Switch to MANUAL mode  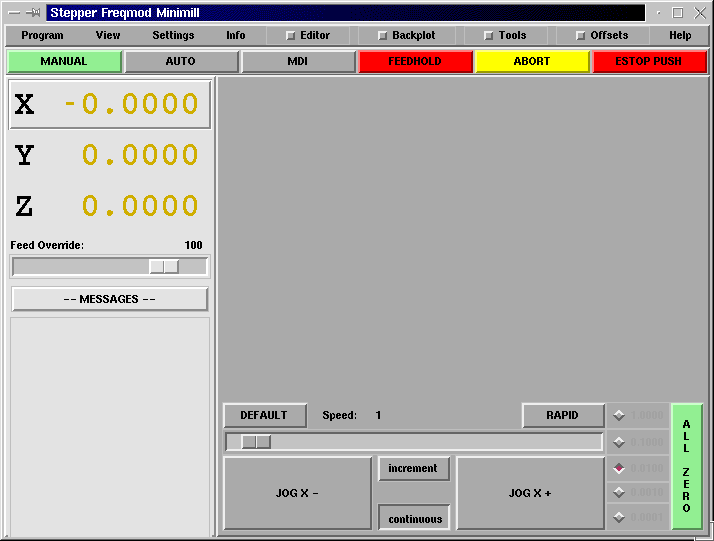64,61
